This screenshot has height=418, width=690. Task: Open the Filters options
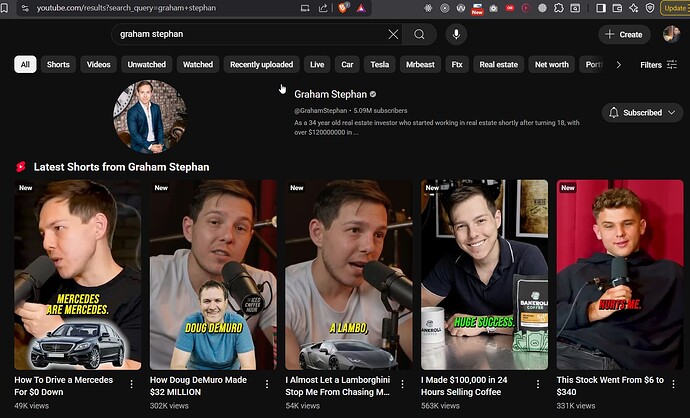[x=658, y=65]
